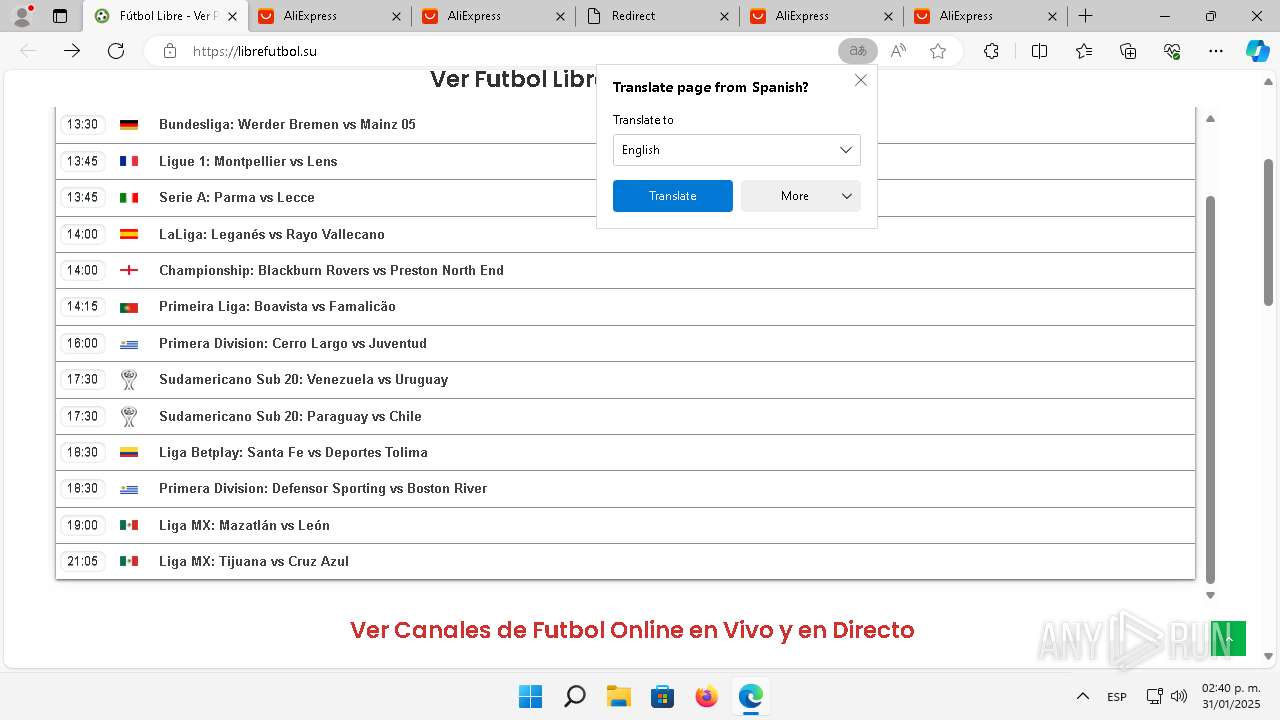Viewport: 1280px width, 720px height.
Task: Open the browser profile icon
Action: coord(22,16)
